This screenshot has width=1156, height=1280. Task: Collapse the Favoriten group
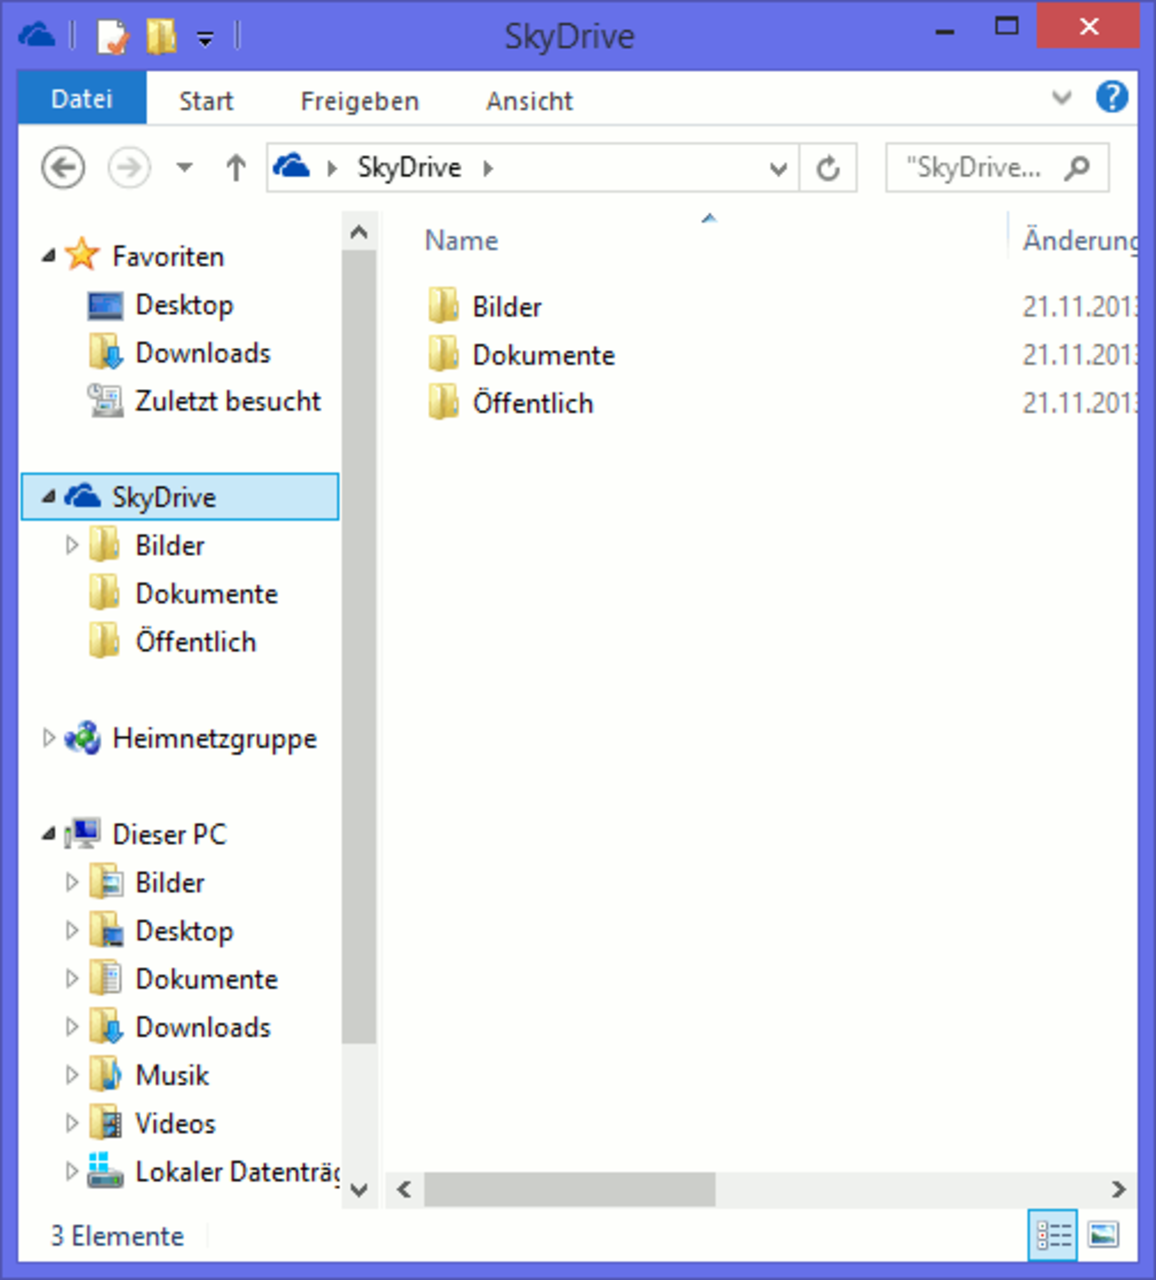[48, 256]
